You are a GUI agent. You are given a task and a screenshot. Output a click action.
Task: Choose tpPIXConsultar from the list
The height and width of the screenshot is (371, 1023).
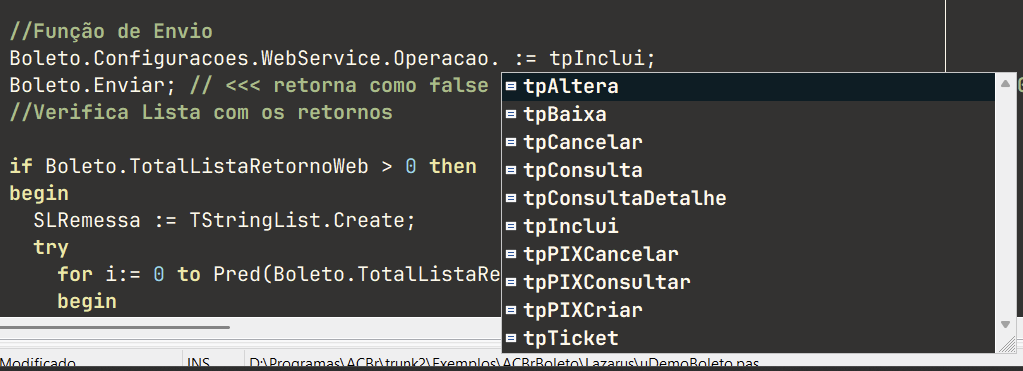(x=749, y=282)
